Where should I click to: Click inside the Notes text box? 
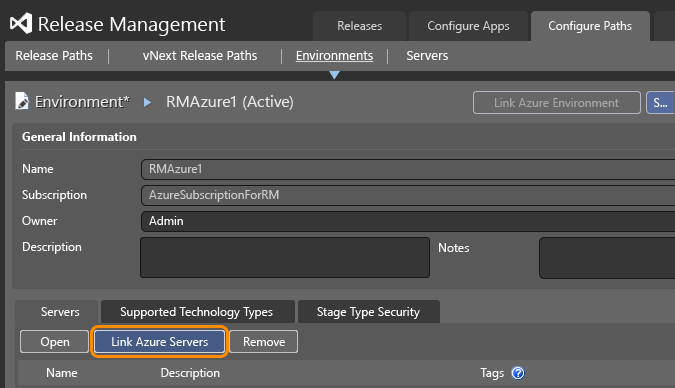click(607, 258)
